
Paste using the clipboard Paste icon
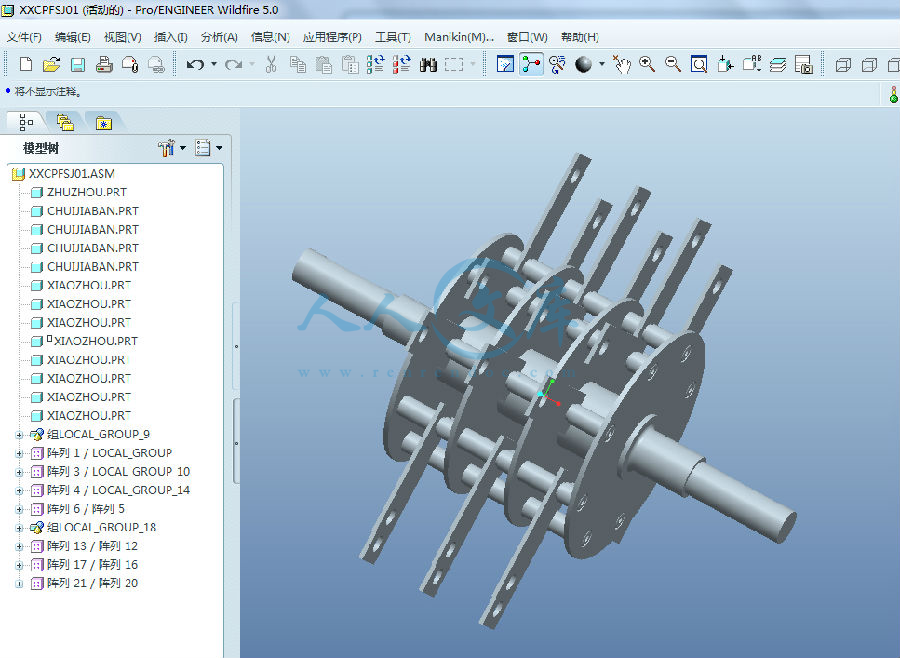coord(324,64)
